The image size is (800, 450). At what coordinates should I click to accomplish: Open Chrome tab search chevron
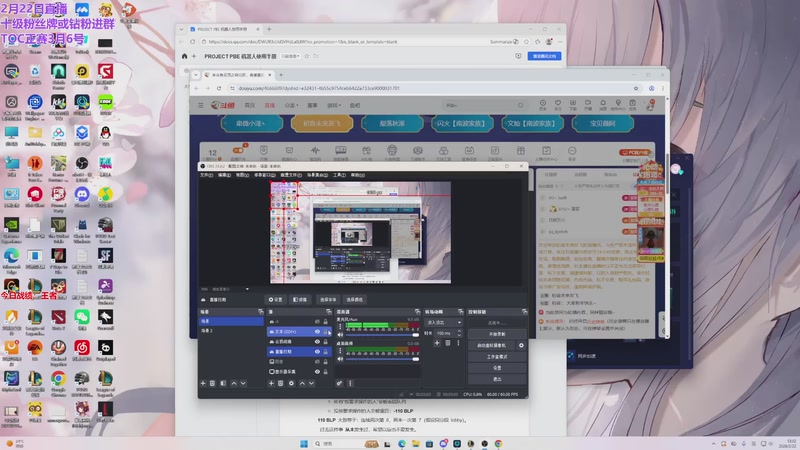196,74
